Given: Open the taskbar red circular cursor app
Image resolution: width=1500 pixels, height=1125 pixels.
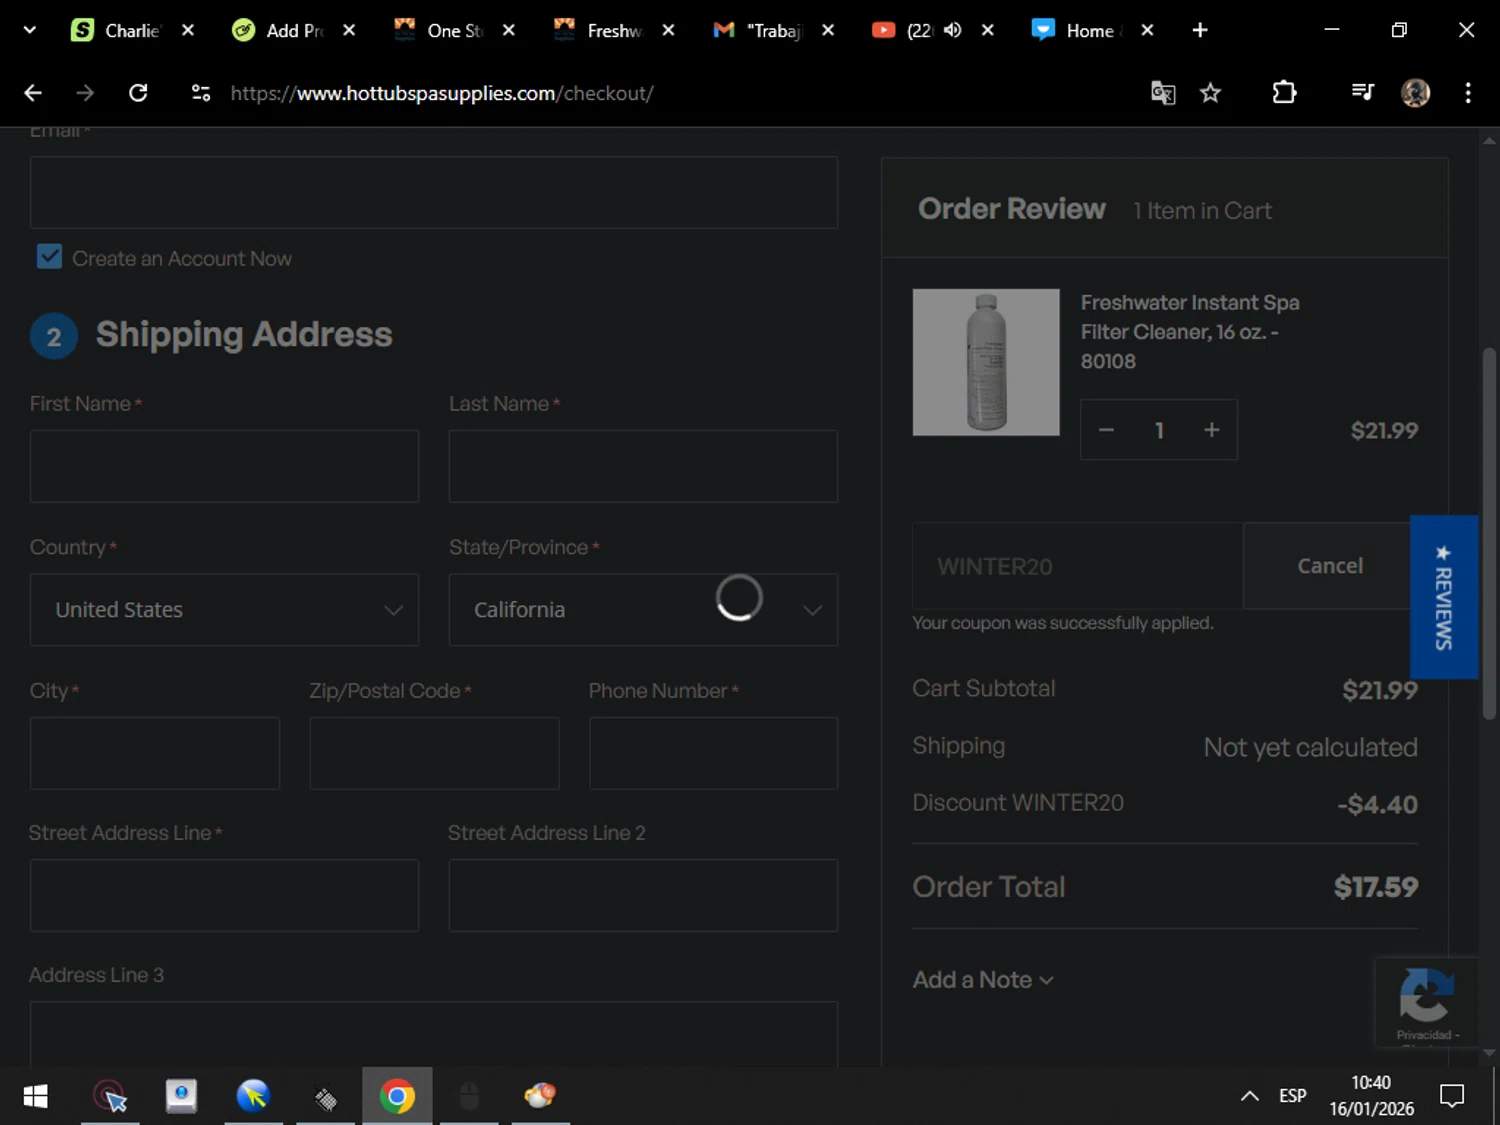Looking at the screenshot, I should (x=110, y=1097).
